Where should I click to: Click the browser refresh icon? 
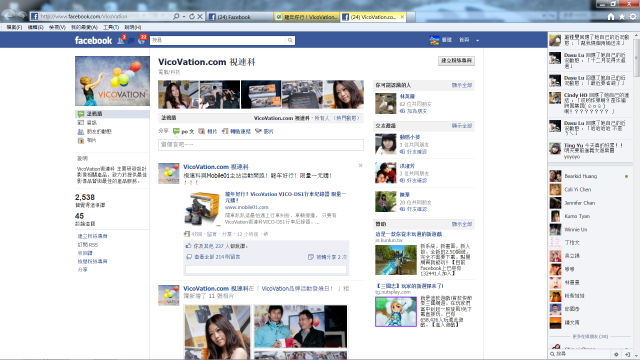[x=191, y=16]
